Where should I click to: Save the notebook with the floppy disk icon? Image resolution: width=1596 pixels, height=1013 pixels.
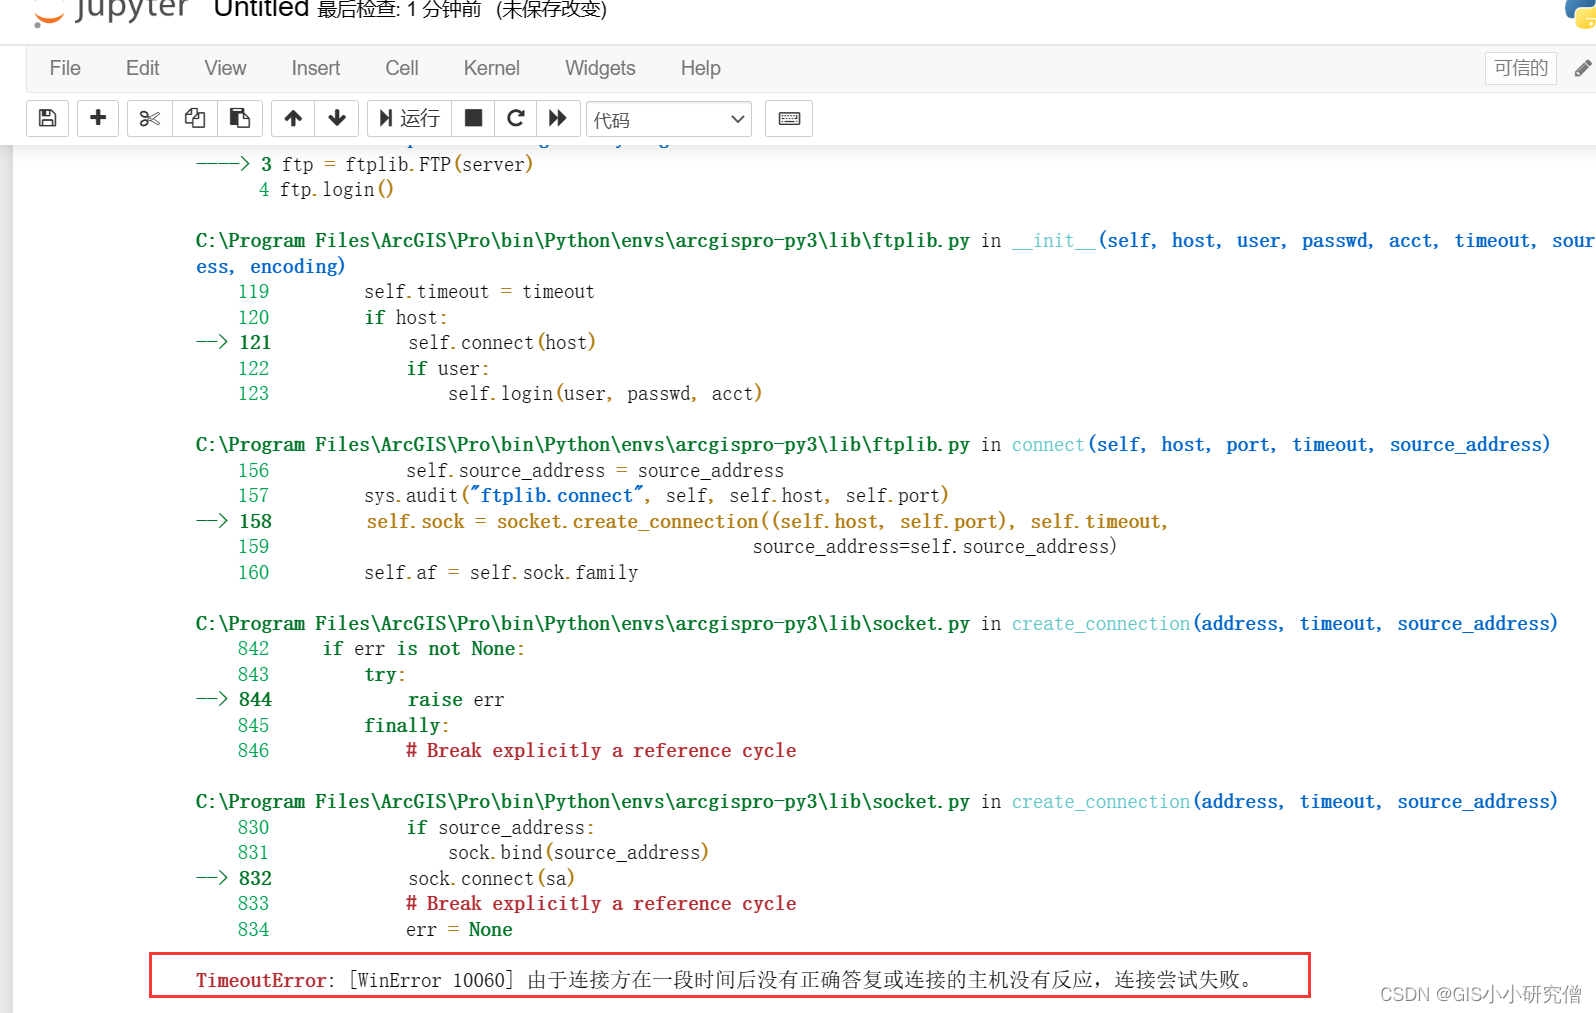pos(47,118)
